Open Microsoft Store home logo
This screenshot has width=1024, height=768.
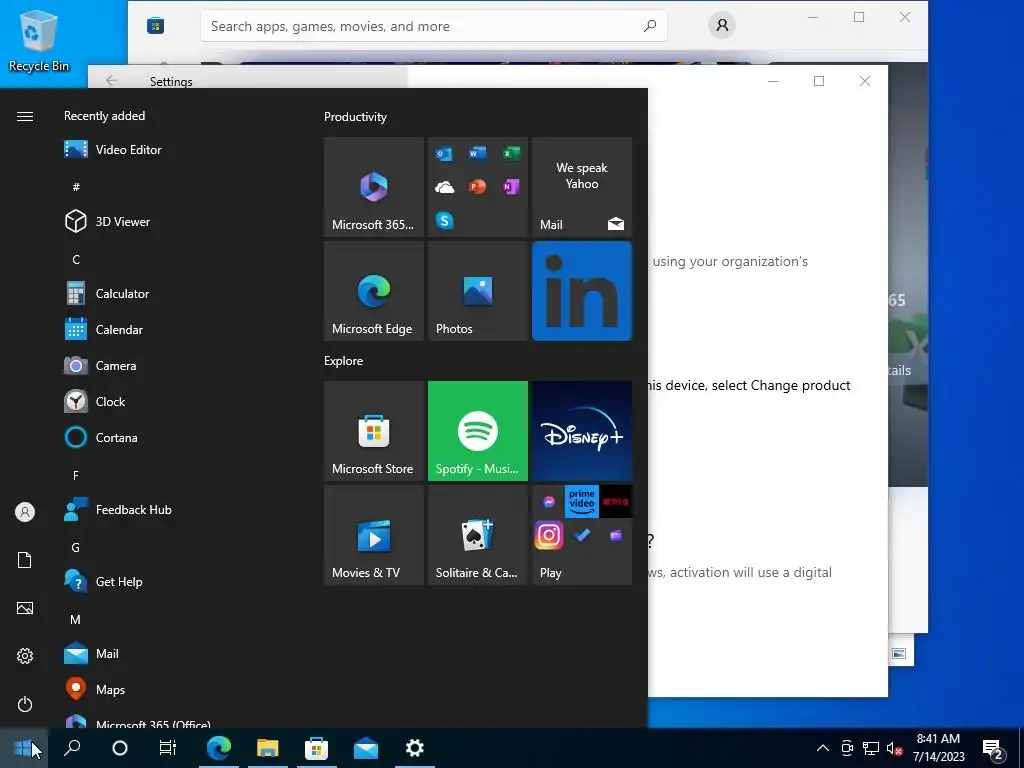click(x=155, y=25)
